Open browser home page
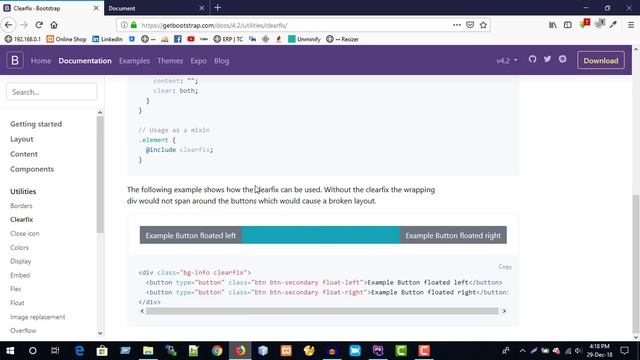 54,25
